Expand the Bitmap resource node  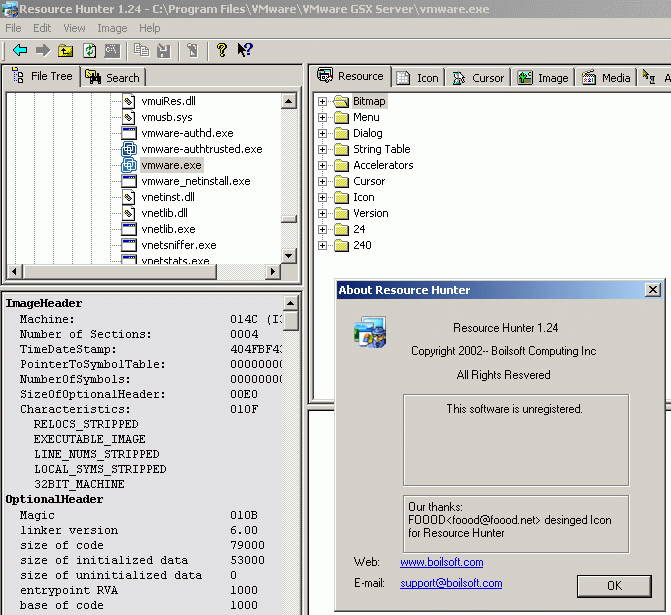[x=322, y=101]
